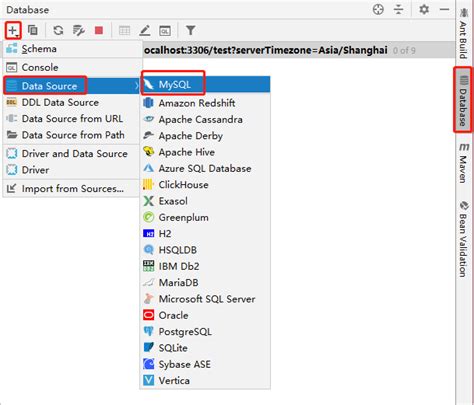474x405 pixels.
Task: Click the crosshair locate icon in header
Action: coord(378,10)
